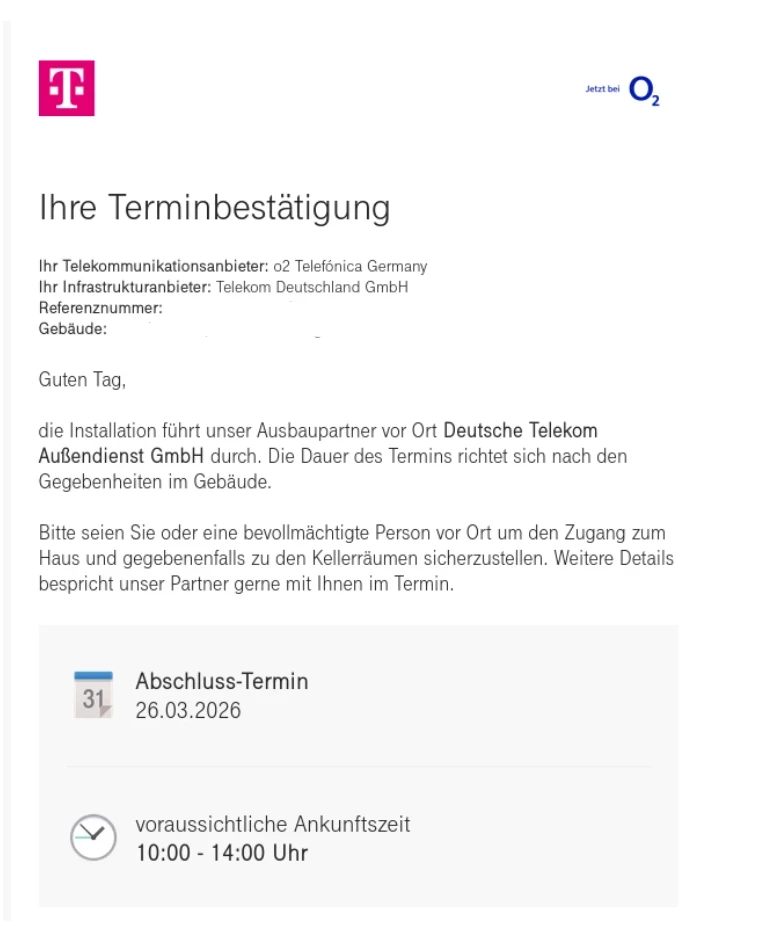Click the 'Abschluss-Termin' label
Viewport: 769px width, 943px height.
tap(222, 681)
